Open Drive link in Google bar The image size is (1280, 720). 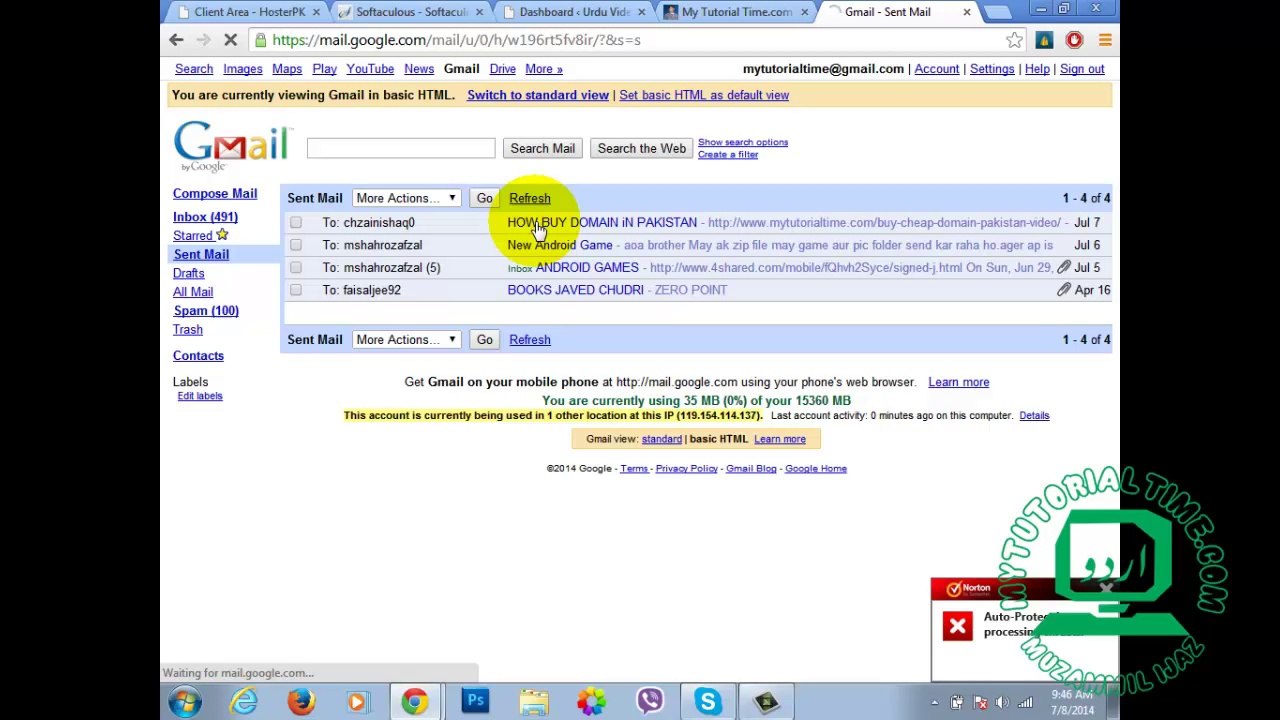click(502, 69)
